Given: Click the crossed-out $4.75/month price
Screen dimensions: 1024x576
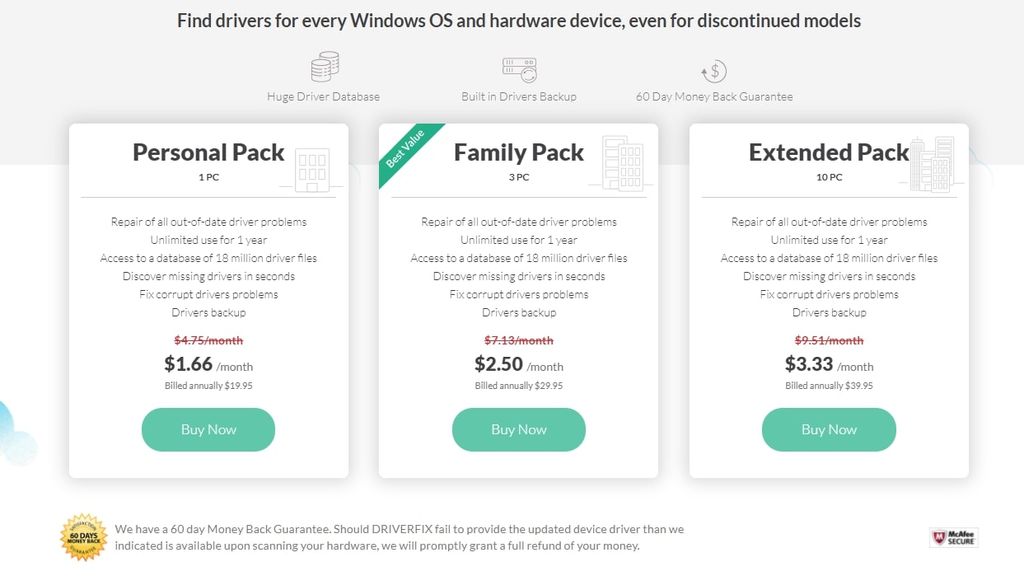Looking at the screenshot, I should tap(208, 340).
